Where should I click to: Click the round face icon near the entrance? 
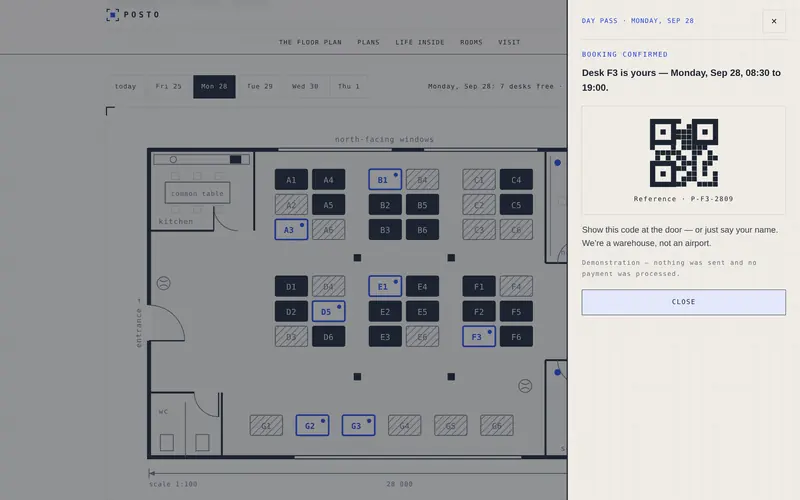(x=163, y=283)
